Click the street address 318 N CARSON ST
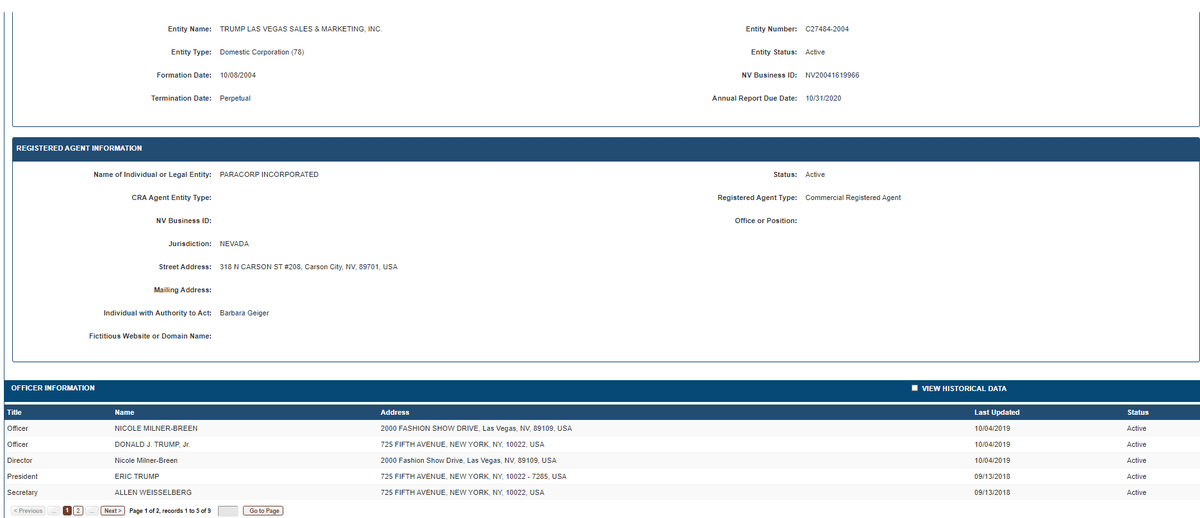This screenshot has height=518, width=1200. coord(308,267)
